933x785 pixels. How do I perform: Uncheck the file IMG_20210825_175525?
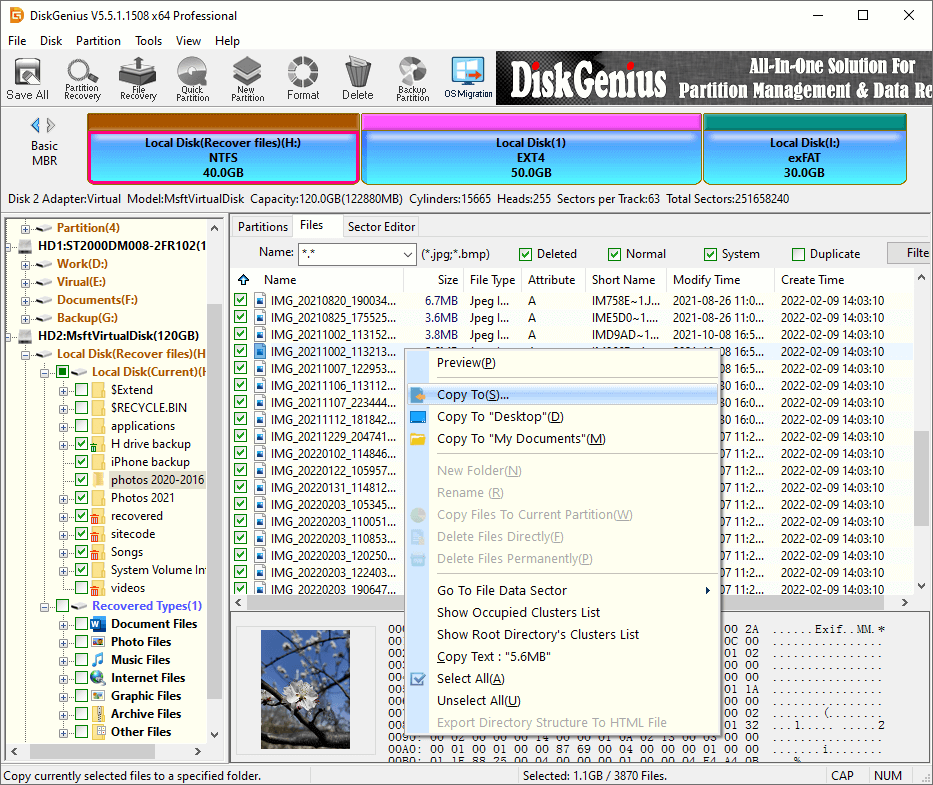[x=241, y=317]
